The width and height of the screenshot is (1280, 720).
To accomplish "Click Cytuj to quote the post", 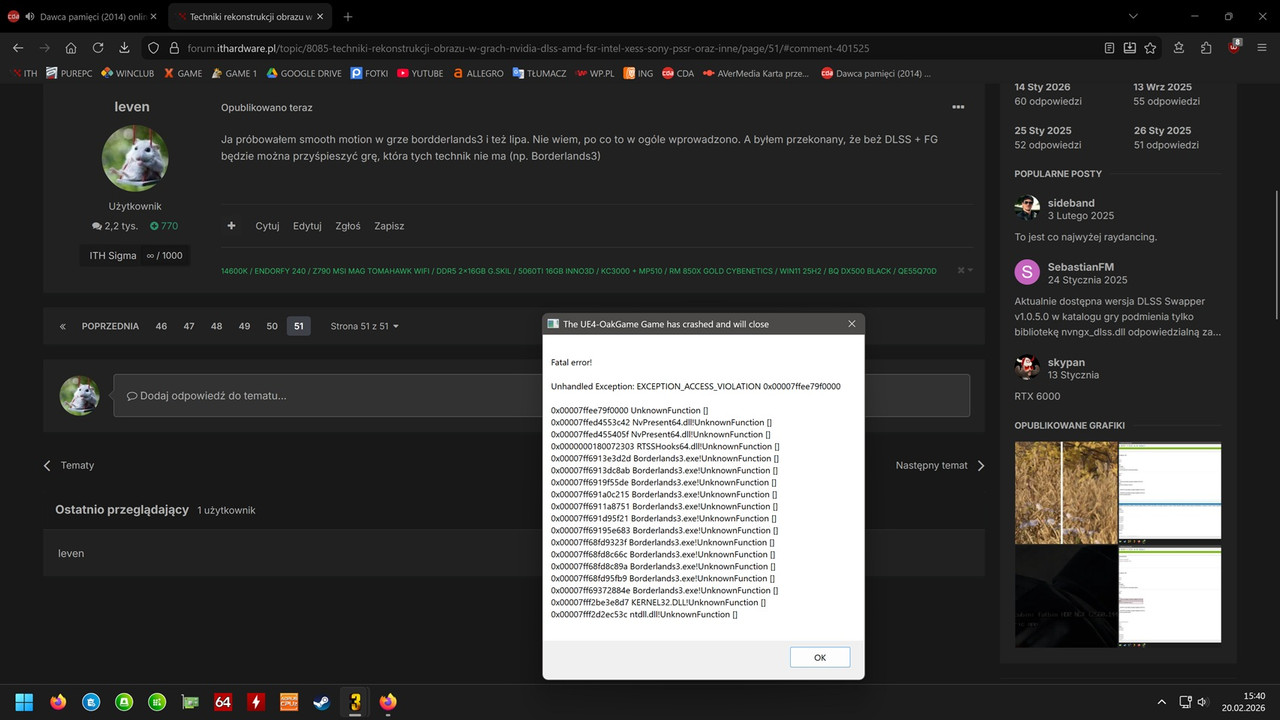I will (x=267, y=226).
